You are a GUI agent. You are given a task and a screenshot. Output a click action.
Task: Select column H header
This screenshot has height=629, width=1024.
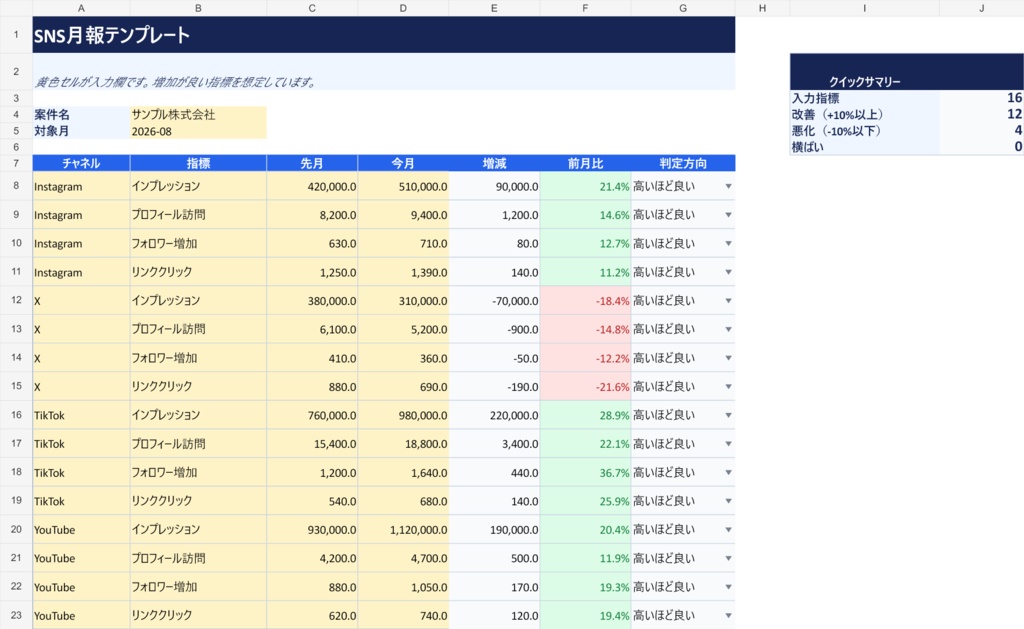(x=762, y=8)
